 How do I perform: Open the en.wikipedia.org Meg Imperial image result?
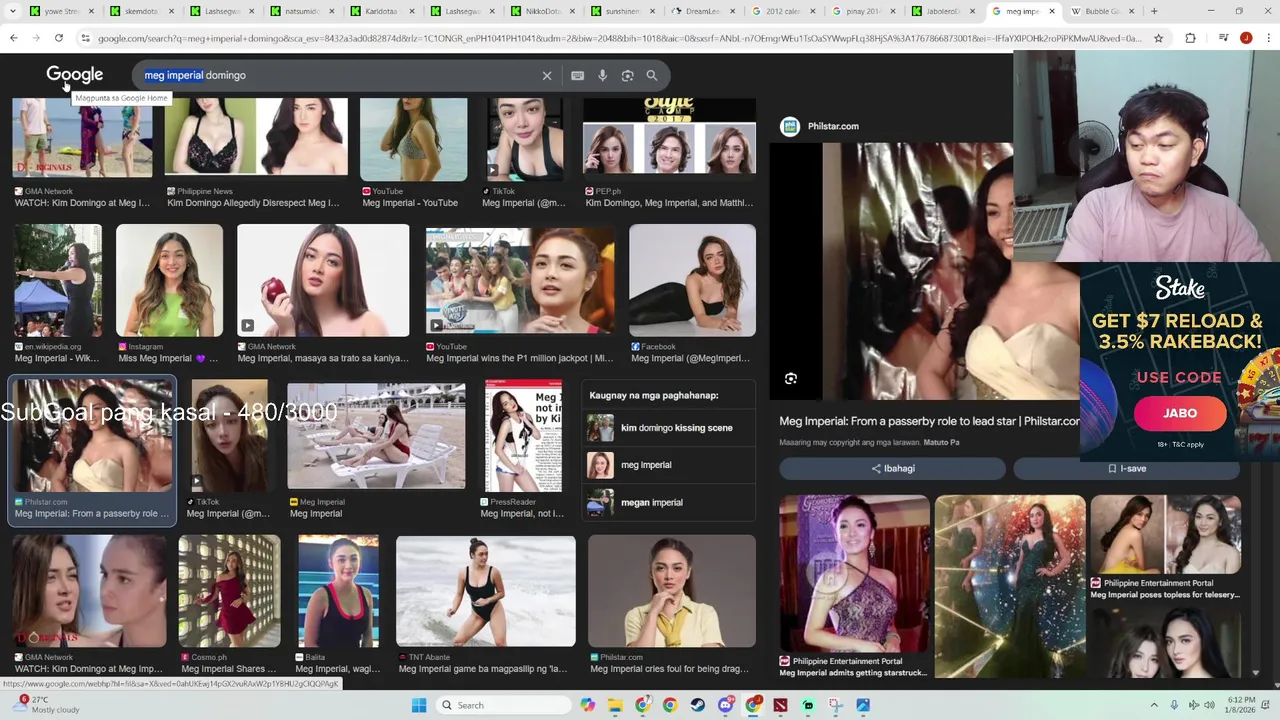pos(57,280)
